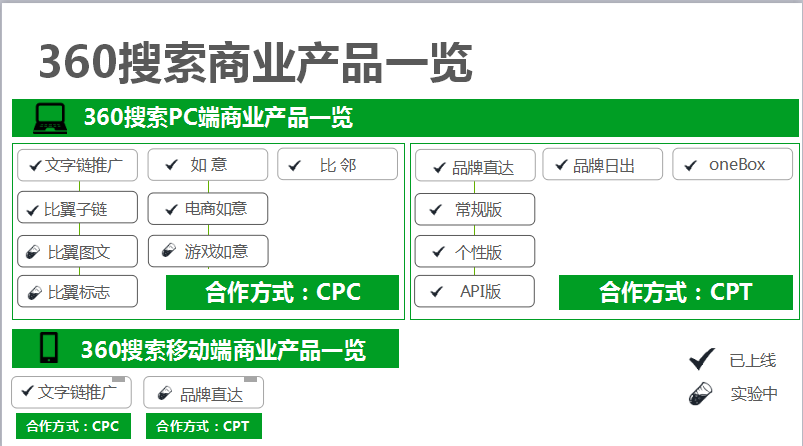This screenshot has height=446, width=803.
Task: Click the test tube icon beside 游戏如意
Action: [x=169, y=250]
